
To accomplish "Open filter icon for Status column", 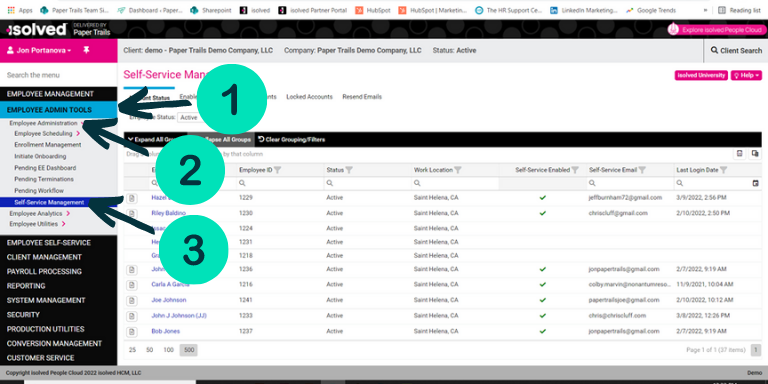I will pos(349,170).
